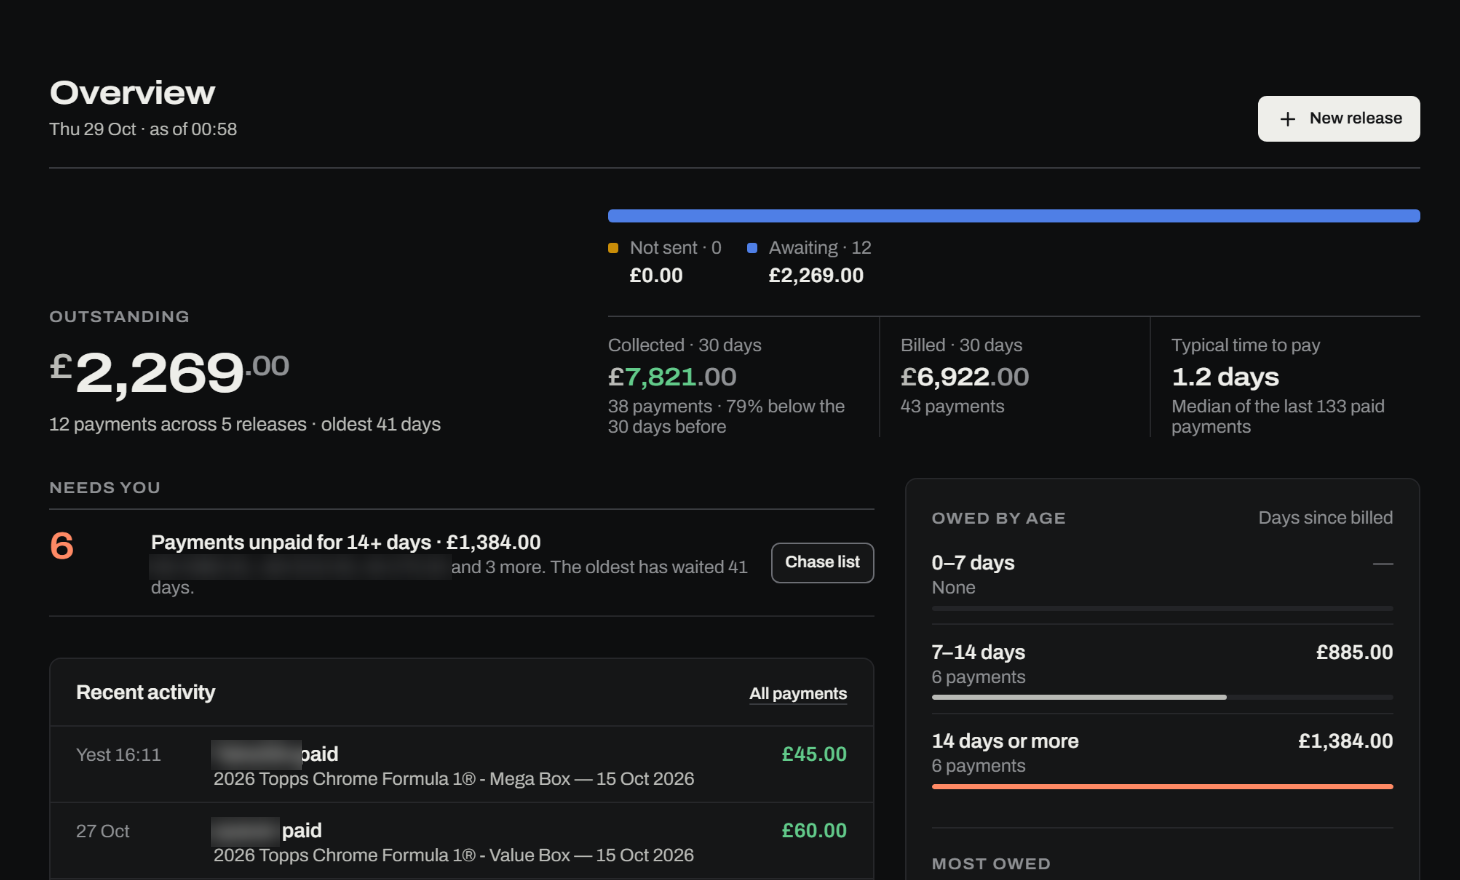Click the '7–14 days' age bucket
The image size is (1460, 880).
979,652
